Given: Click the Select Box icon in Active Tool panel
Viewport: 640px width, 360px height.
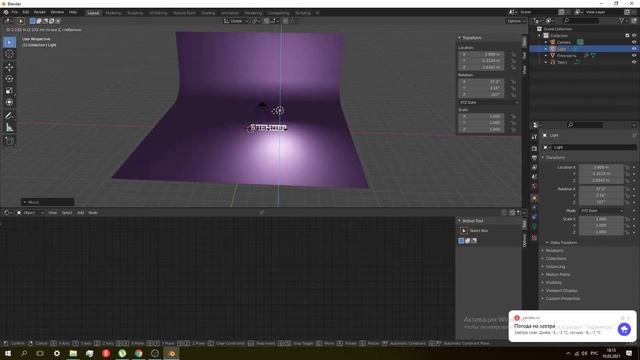Looking at the screenshot, I should coord(464,231).
